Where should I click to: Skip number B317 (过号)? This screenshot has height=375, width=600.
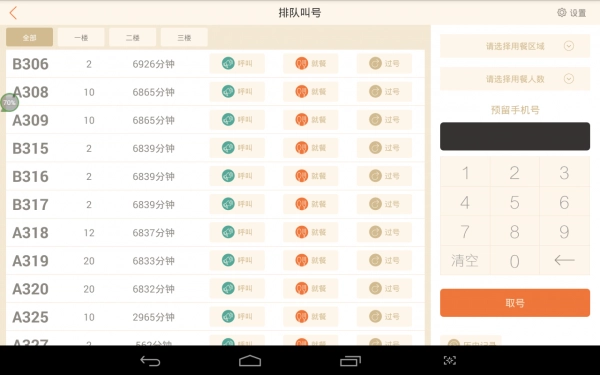click(x=384, y=204)
